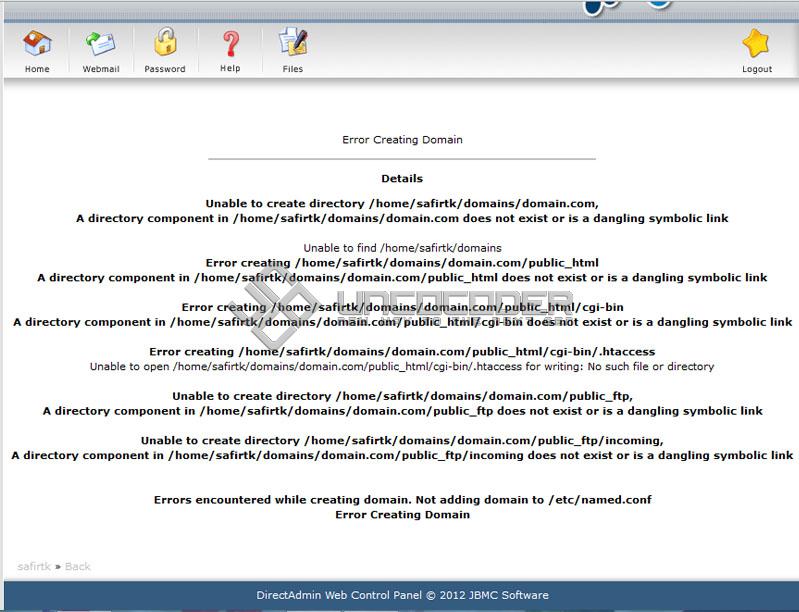This screenshot has width=799, height=612.
Task: Click the Logout text label
Action: pos(757,69)
